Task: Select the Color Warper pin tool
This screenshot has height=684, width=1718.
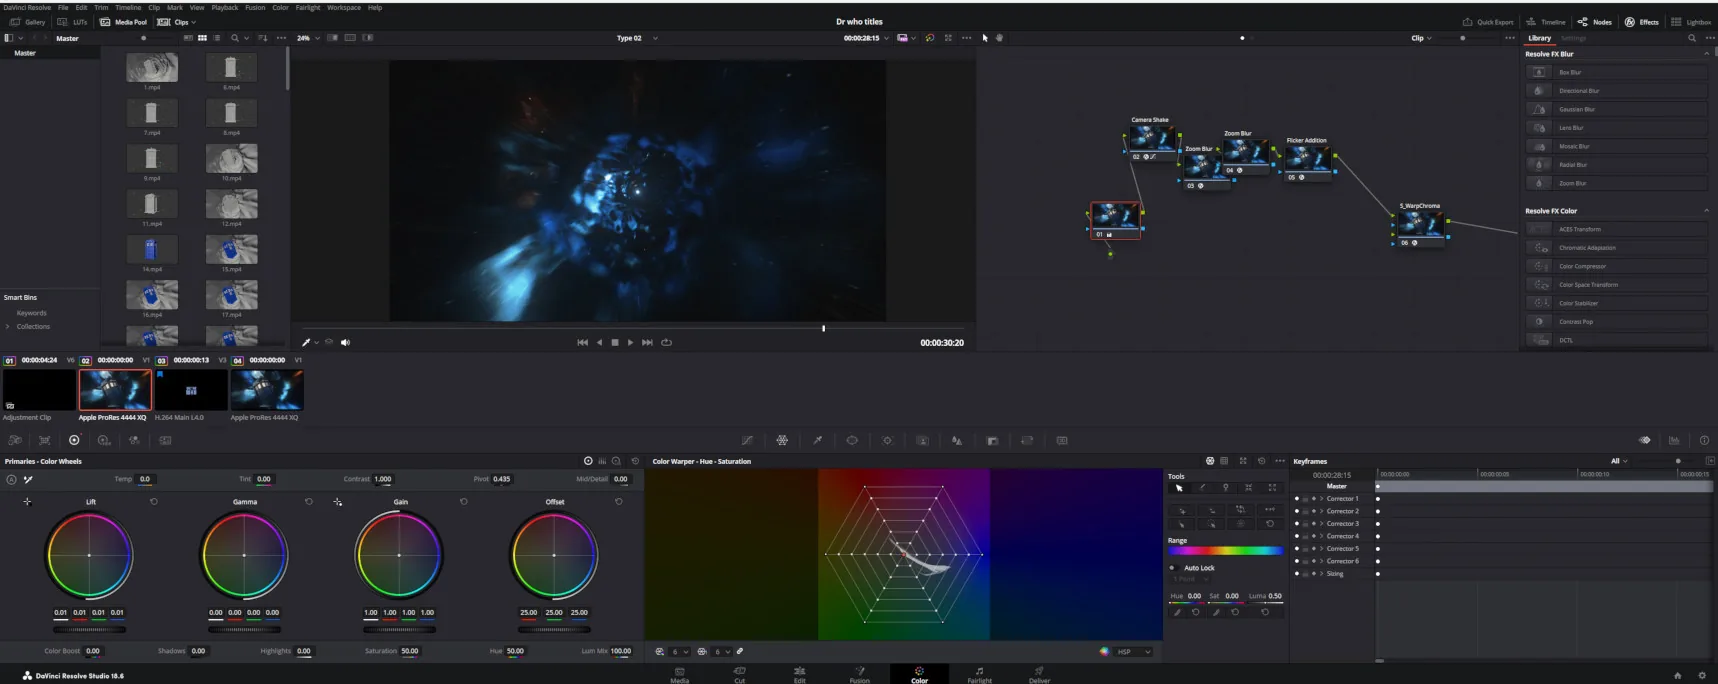Action: point(1225,488)
